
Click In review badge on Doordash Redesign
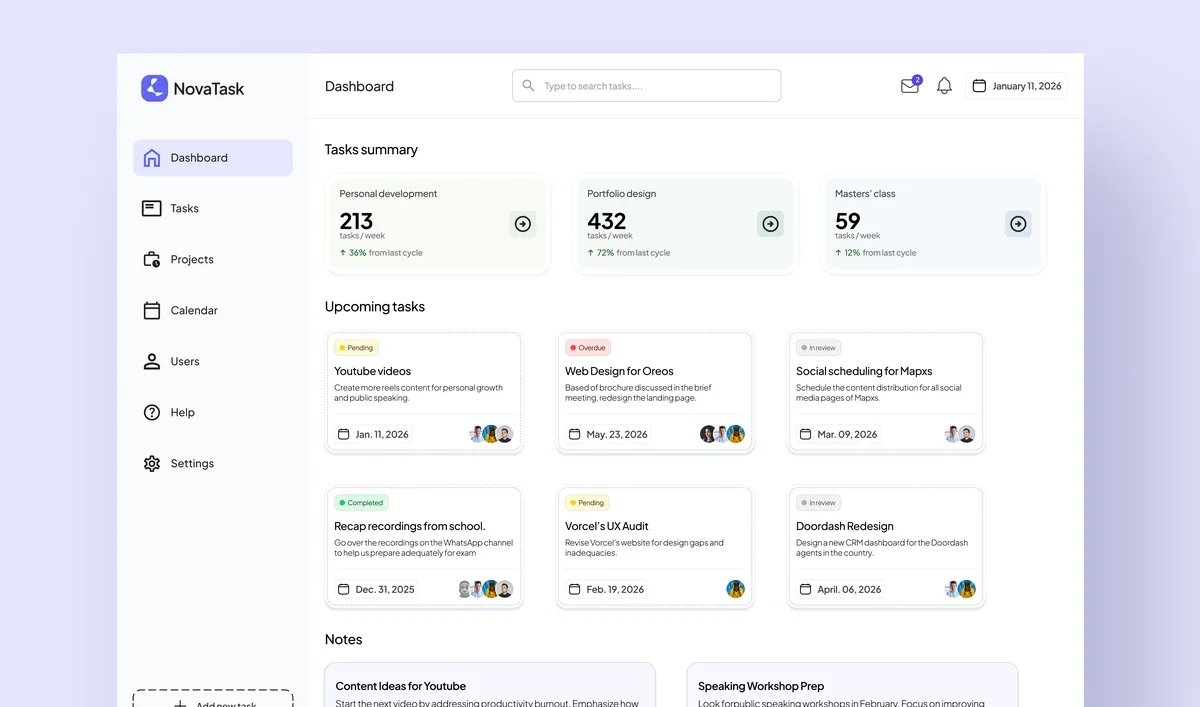[819, 503]
